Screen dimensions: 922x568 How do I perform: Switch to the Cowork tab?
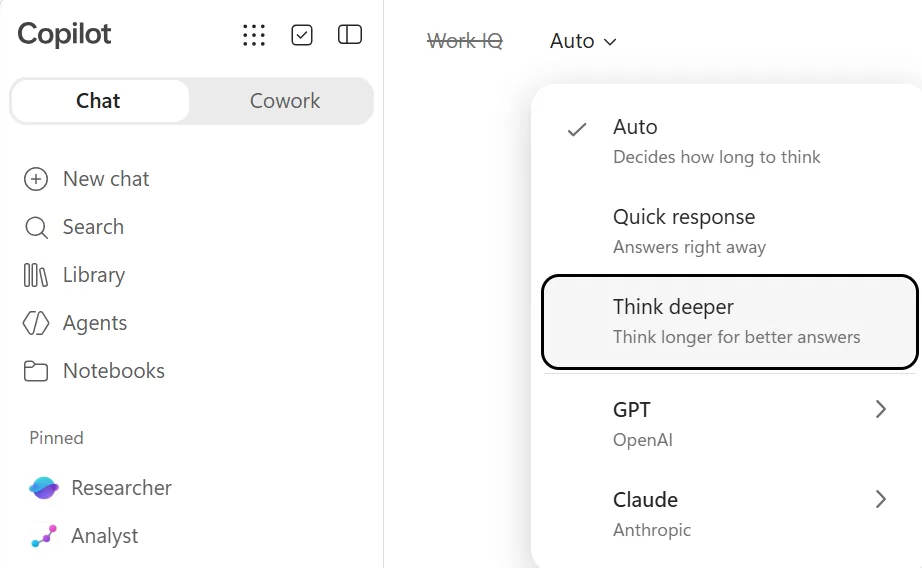pyautogui.click(x=285, y=101)
